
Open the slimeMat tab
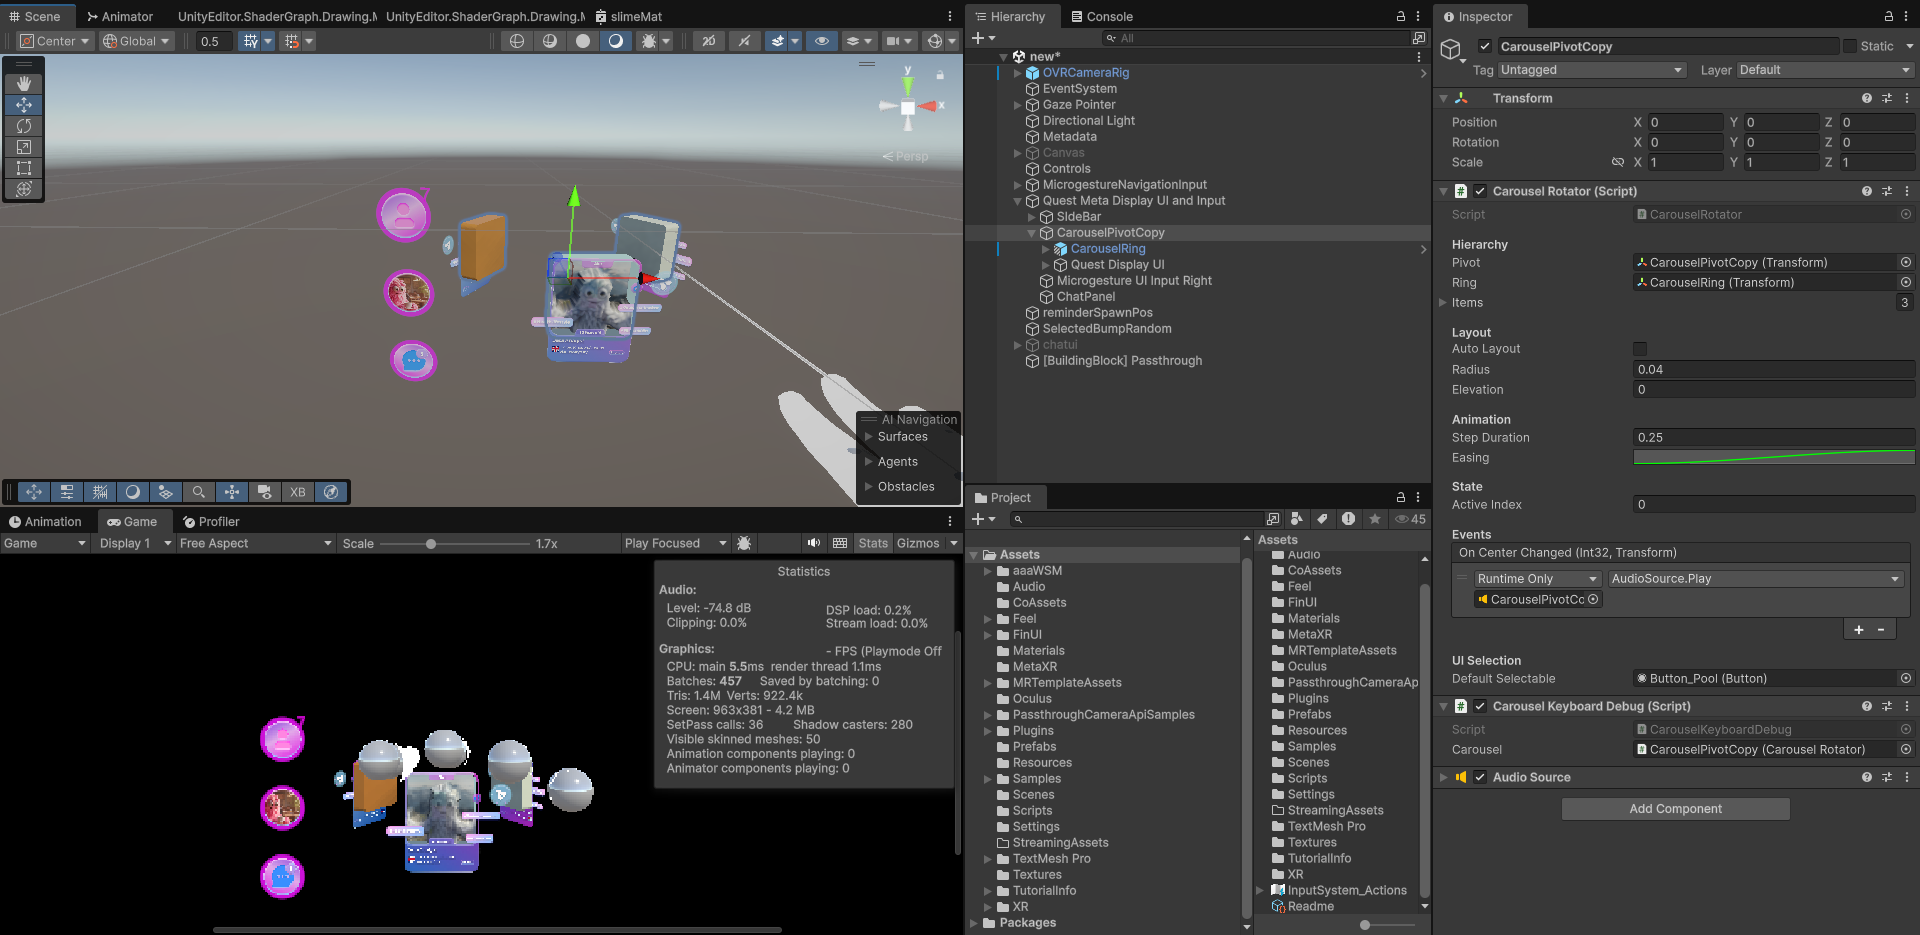(x=628, y=17)
